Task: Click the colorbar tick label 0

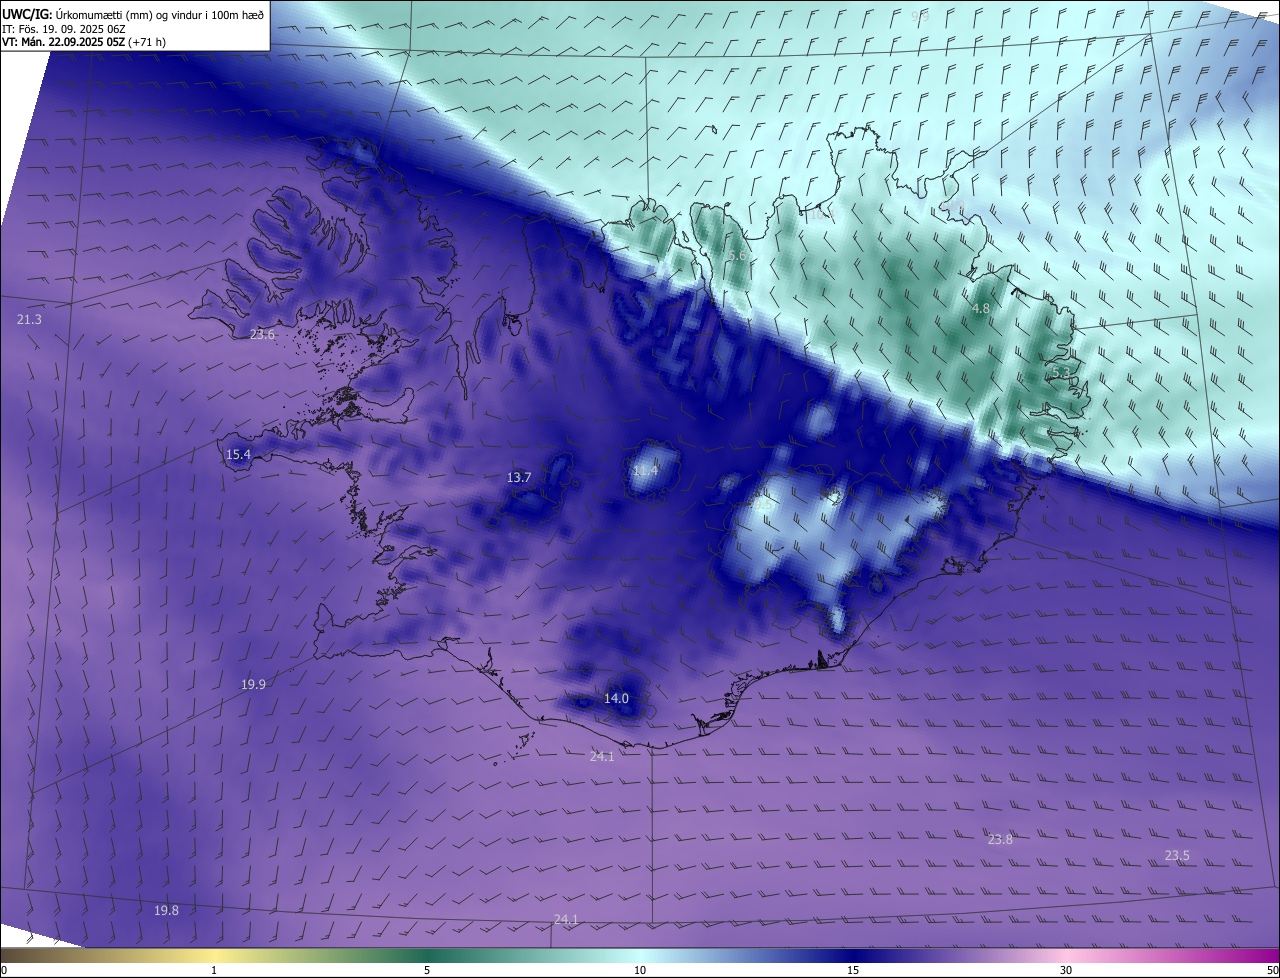Action: pyautogui.click(x=4, y=970)
